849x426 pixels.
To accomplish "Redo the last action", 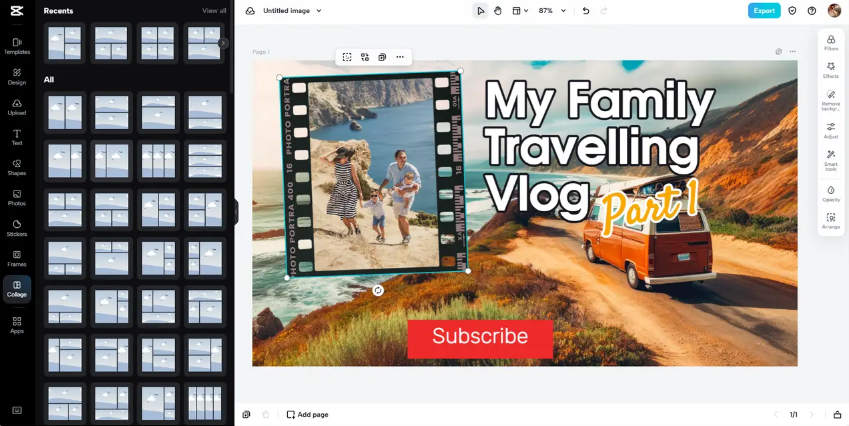I will point(604,11).
